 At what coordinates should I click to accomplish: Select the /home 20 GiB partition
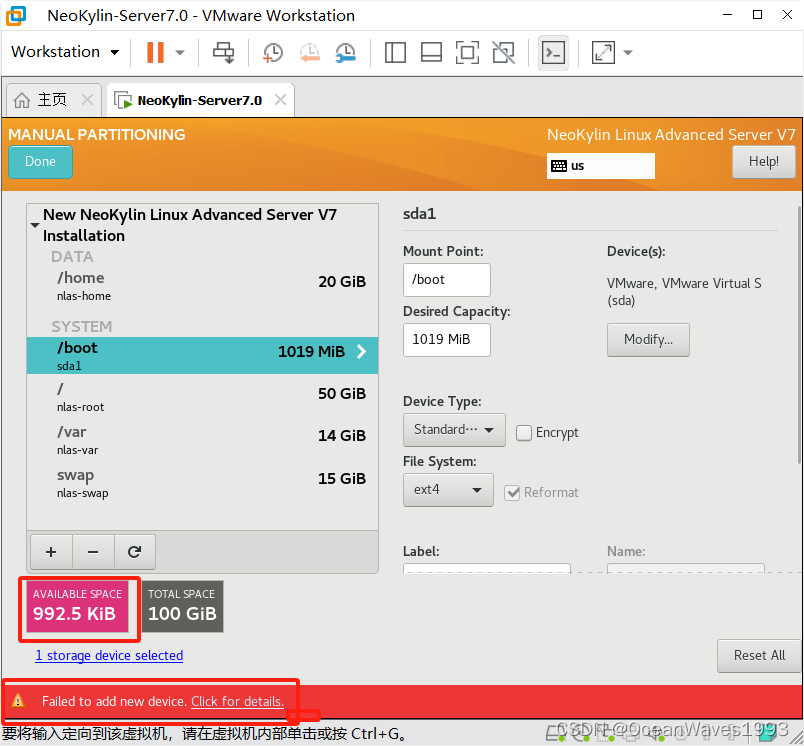[x=202, y=286]
